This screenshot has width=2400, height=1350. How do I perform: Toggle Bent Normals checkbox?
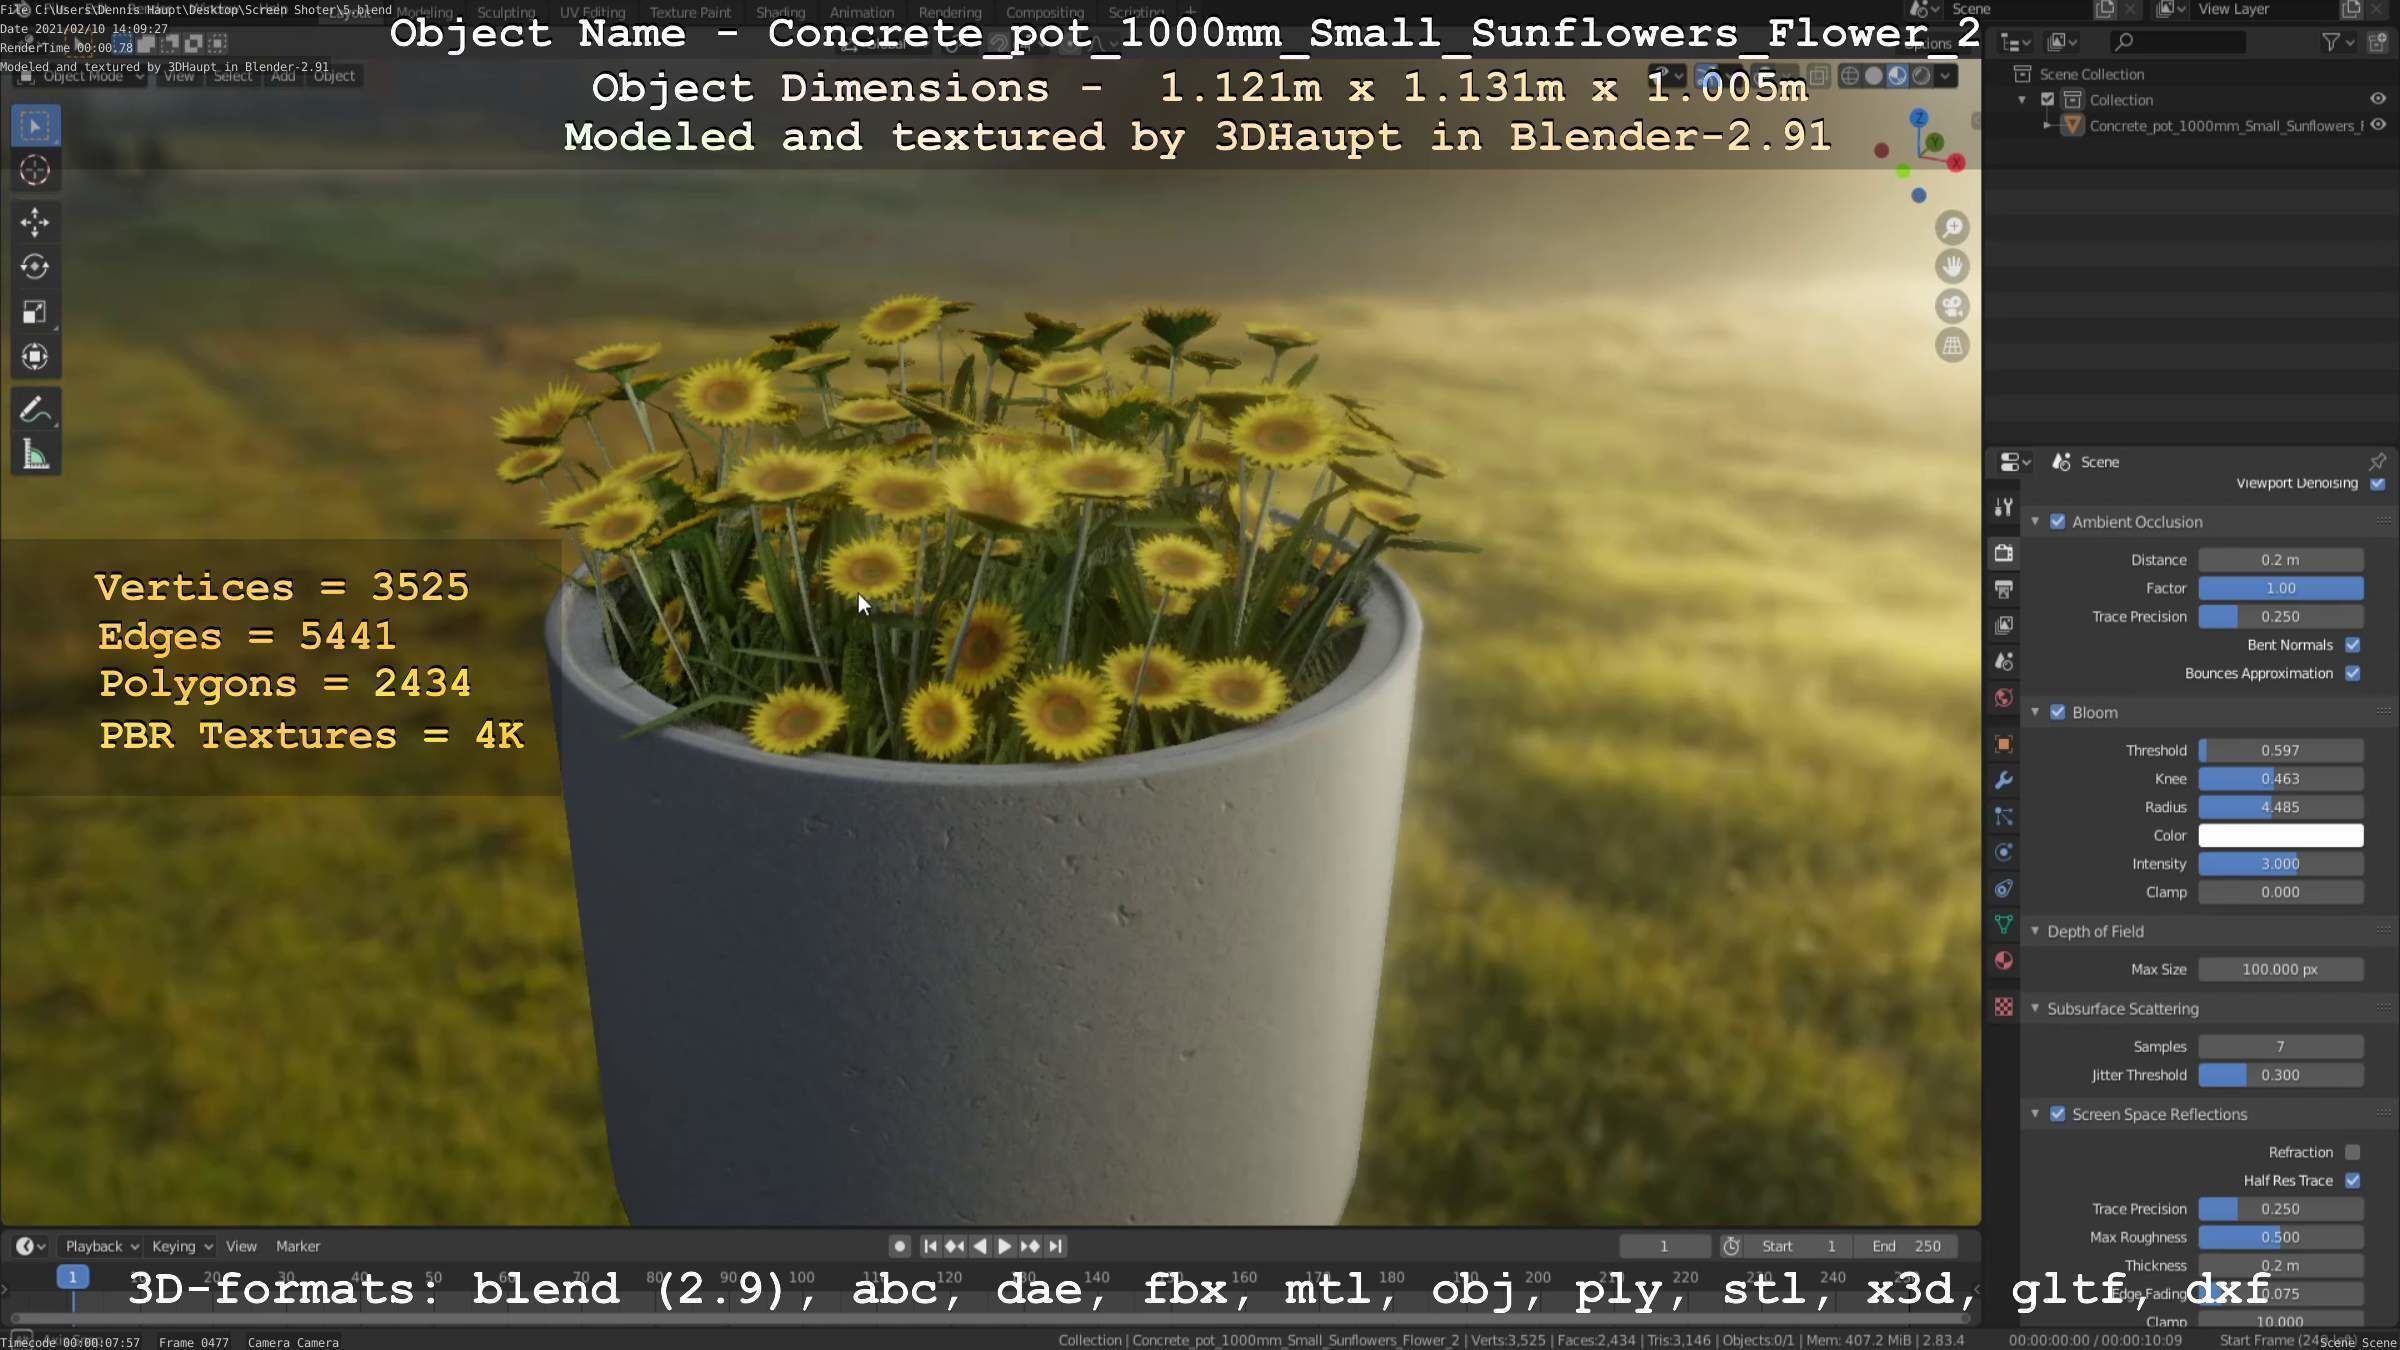tap(2353, 645)
